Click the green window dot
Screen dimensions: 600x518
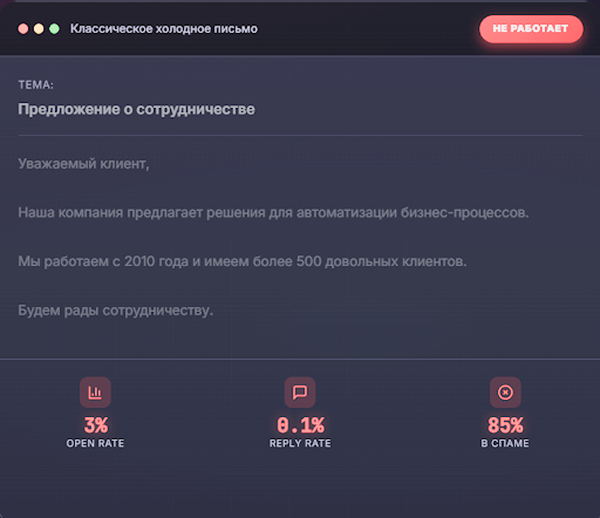coord(54,29)
